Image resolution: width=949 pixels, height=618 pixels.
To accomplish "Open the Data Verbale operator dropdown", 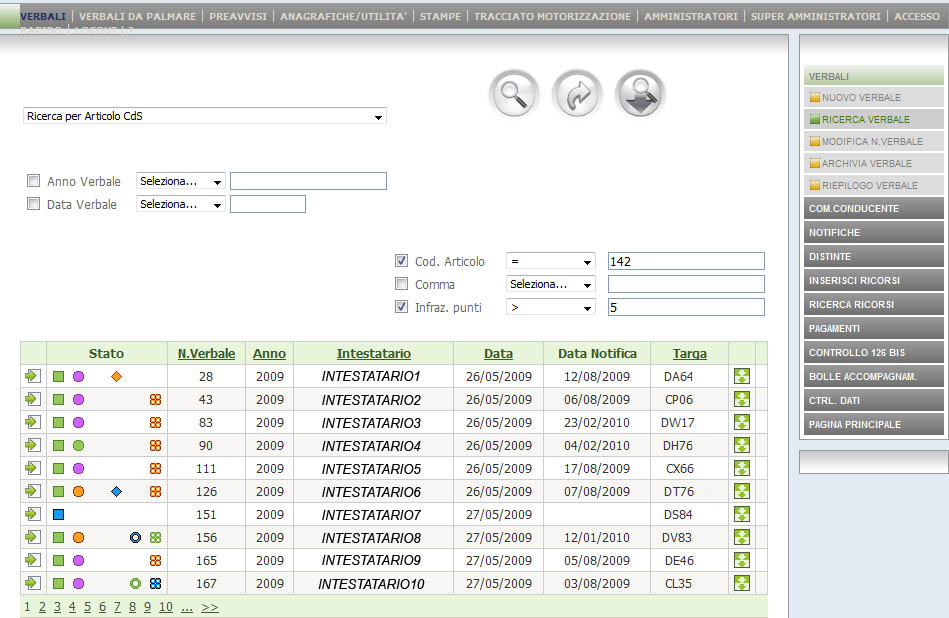I will [x=181, y=204].
